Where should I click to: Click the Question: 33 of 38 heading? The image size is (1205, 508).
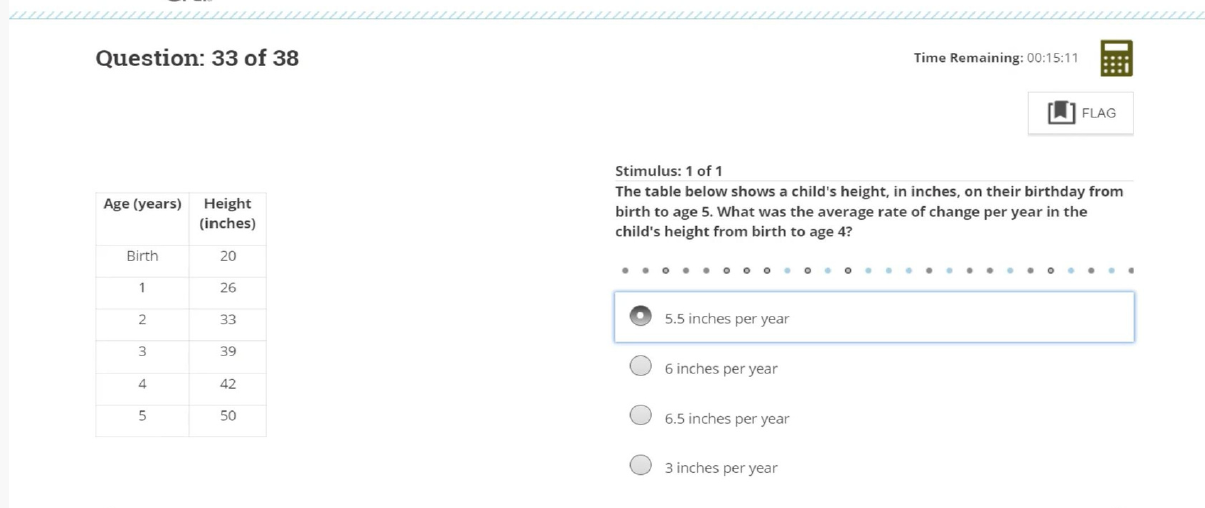[x=197, y=58]
